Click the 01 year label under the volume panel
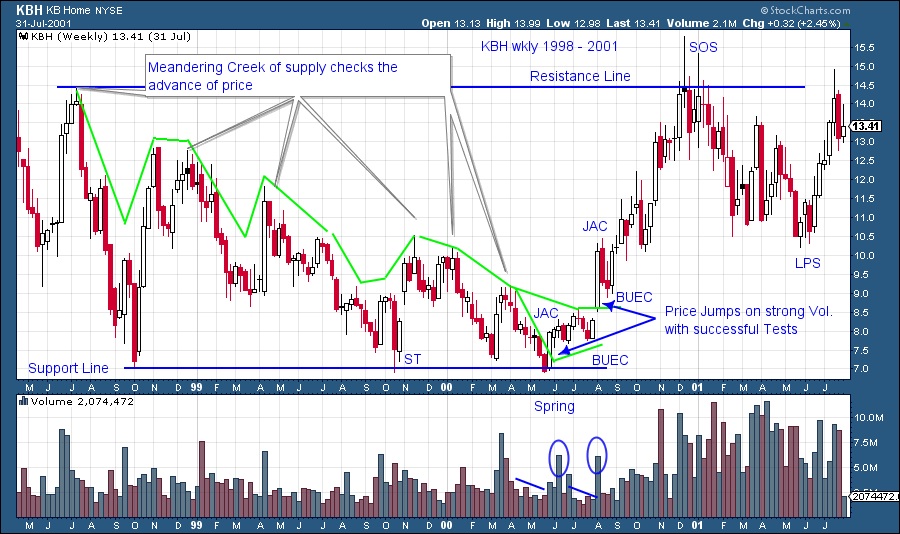Screen dimensions: 900x534 click(x=697, y=525)
